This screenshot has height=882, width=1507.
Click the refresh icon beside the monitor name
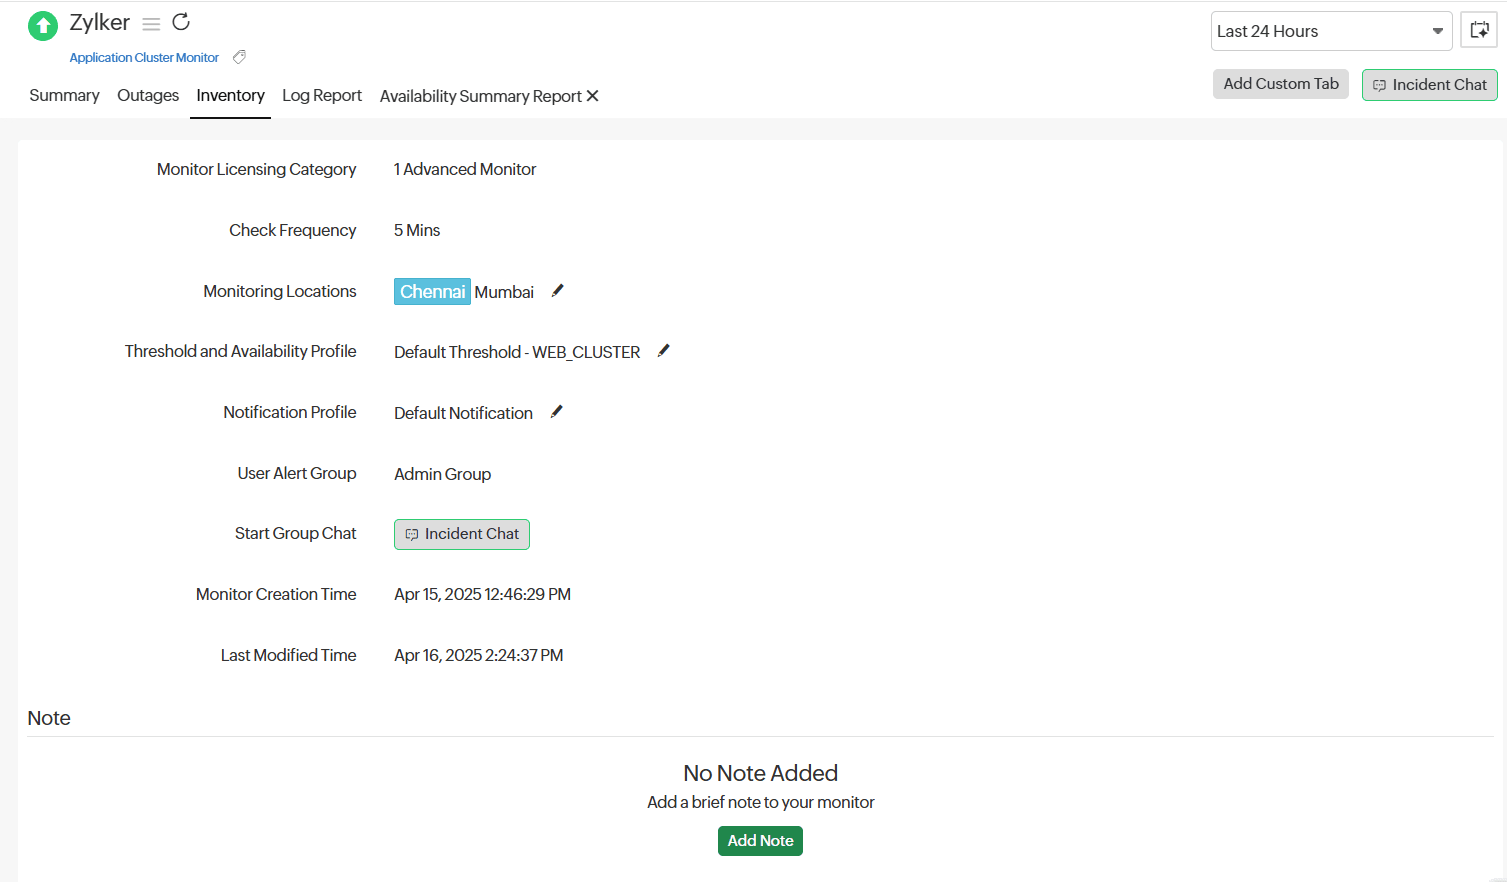click(x=181, y=22)
